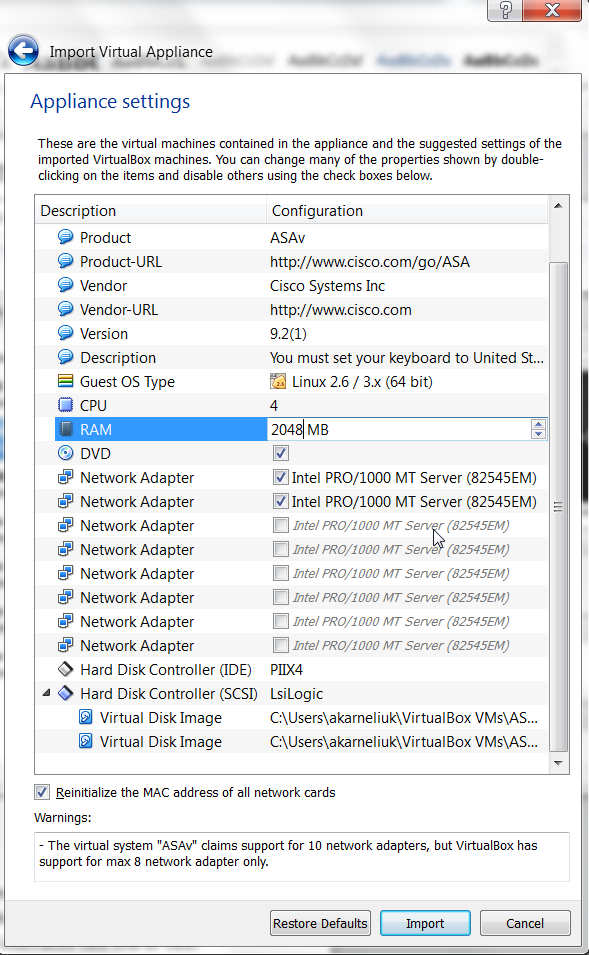The width and height of the screenshot is (589, 955).
Task: Click the first Virtual Disk Image icon
Action: 86,717
